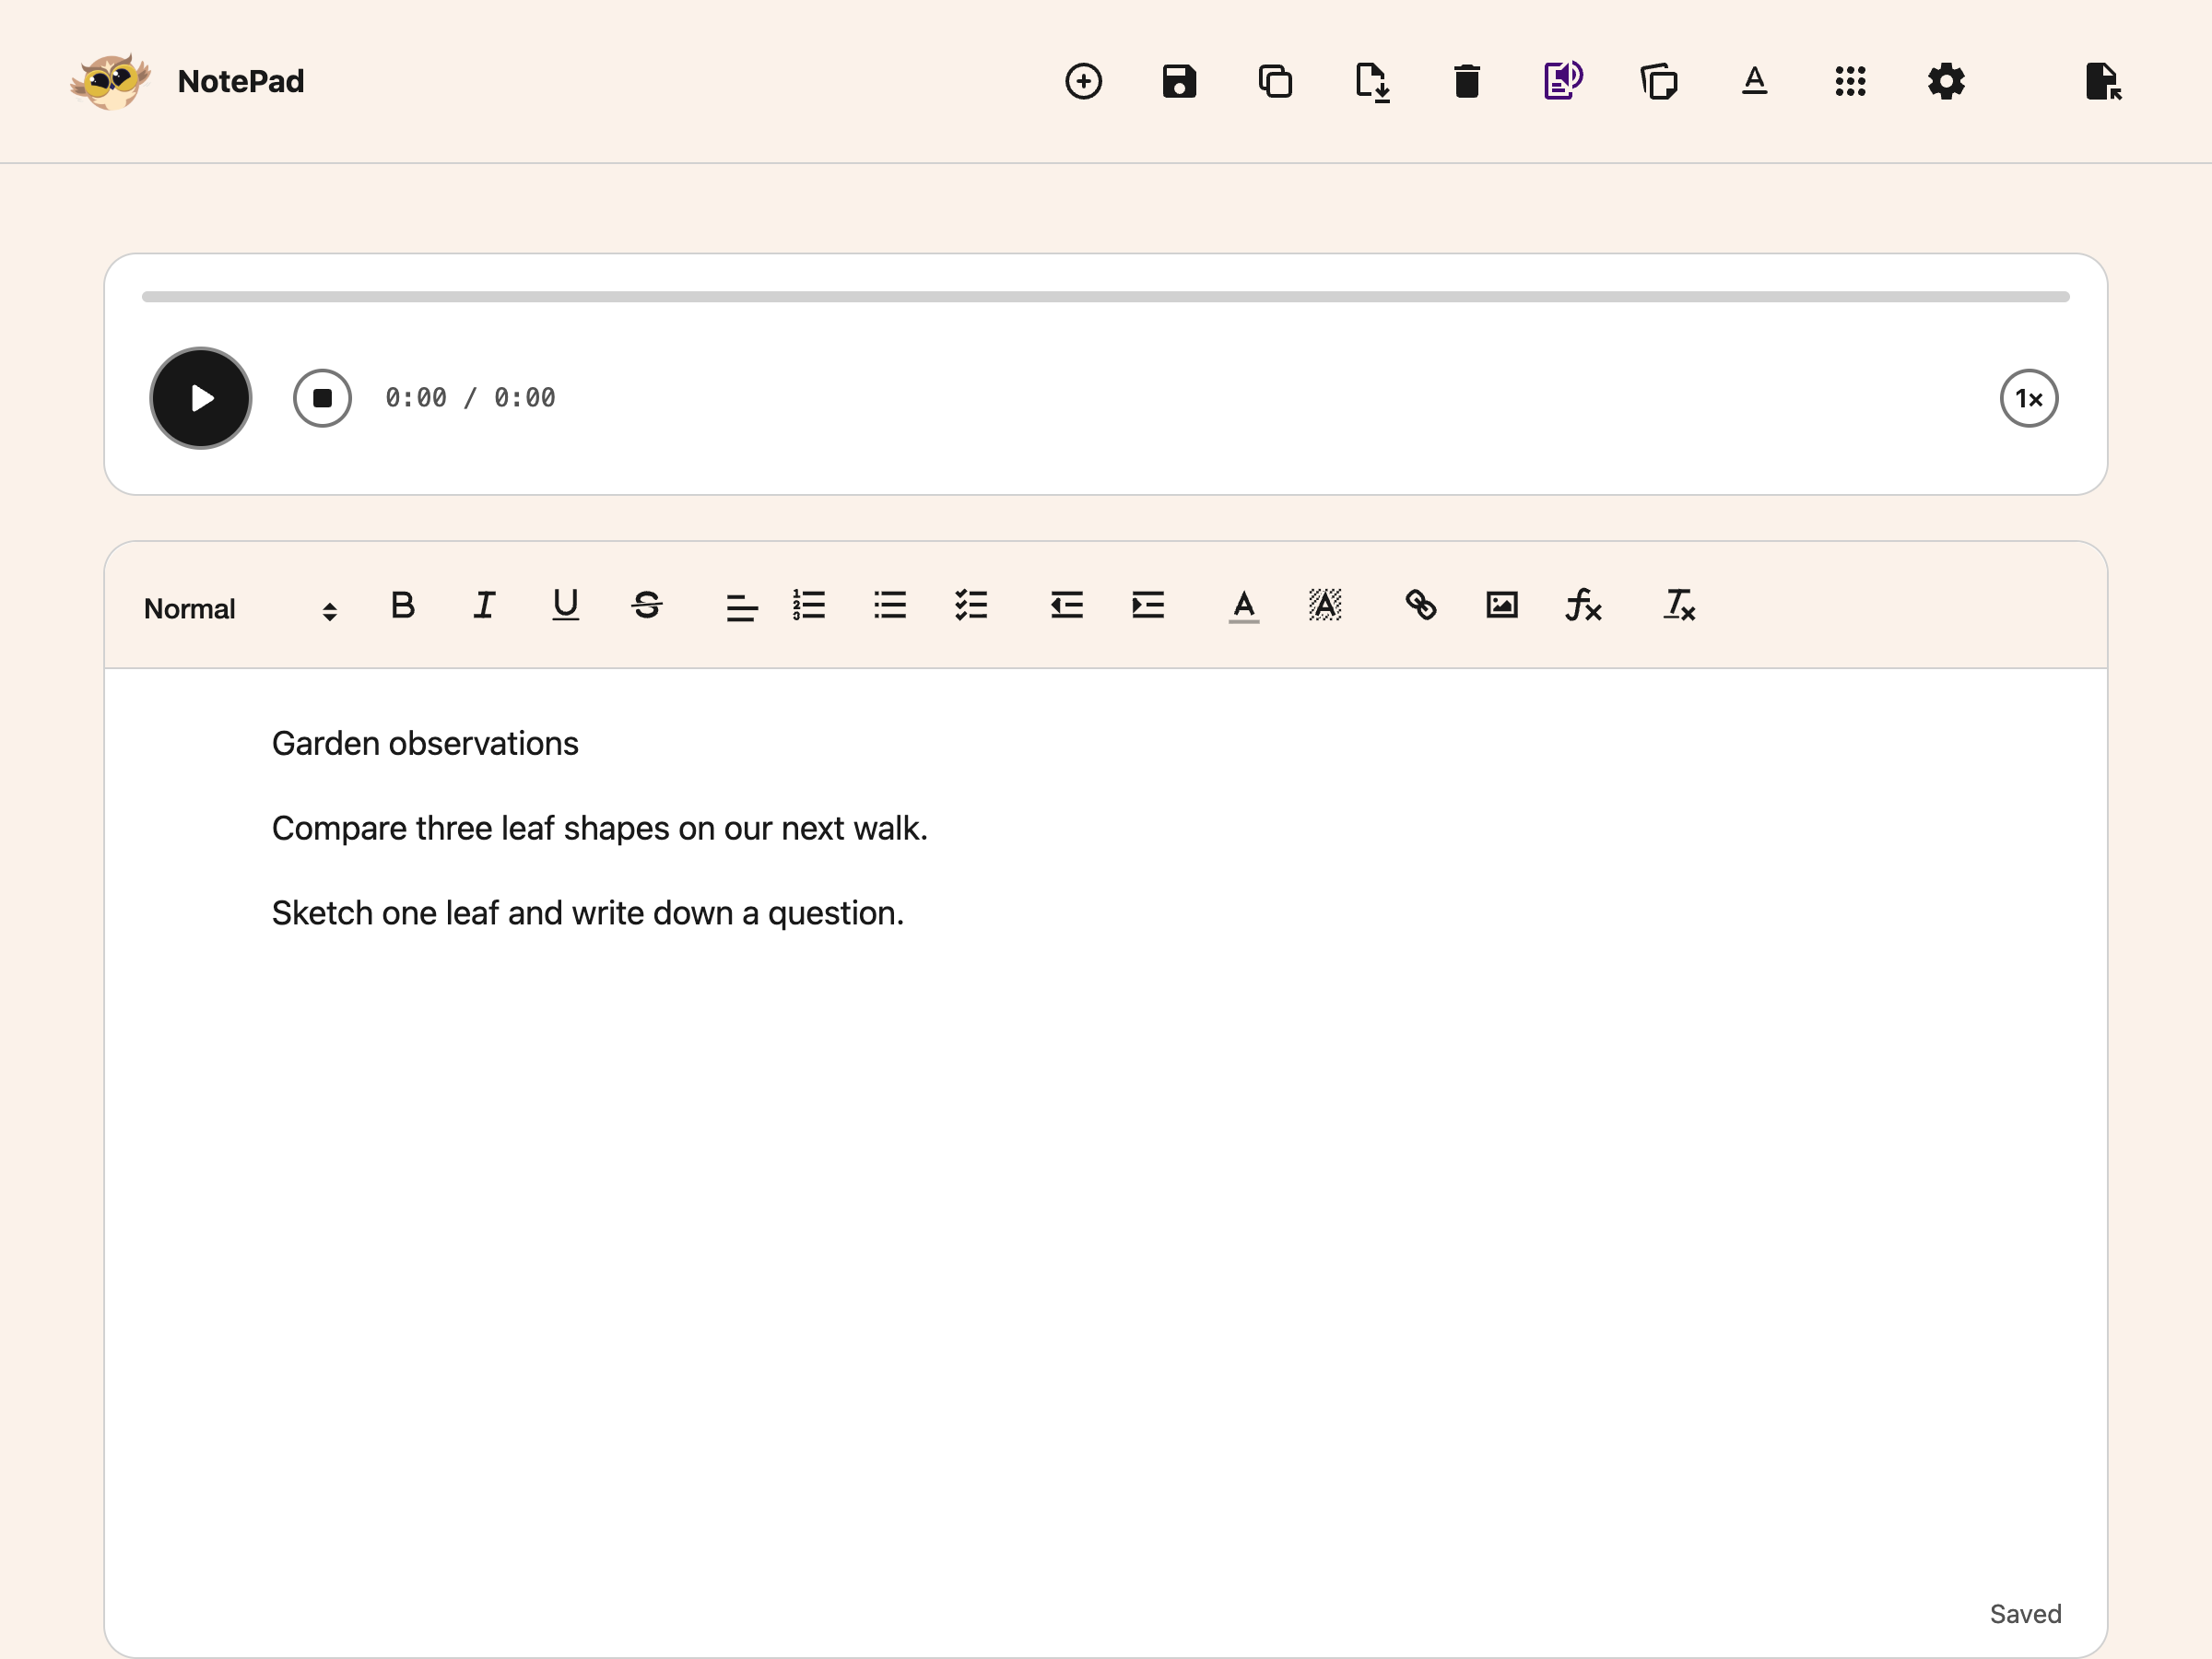Toggle the purple read-aloud speaker icon
Image resolution: width=2212 pixels, height=1659 pixels.
(1563, 80)
